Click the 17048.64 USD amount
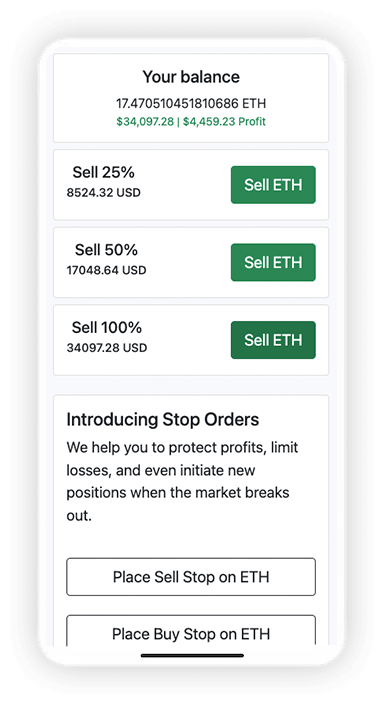 pos(106,270)
